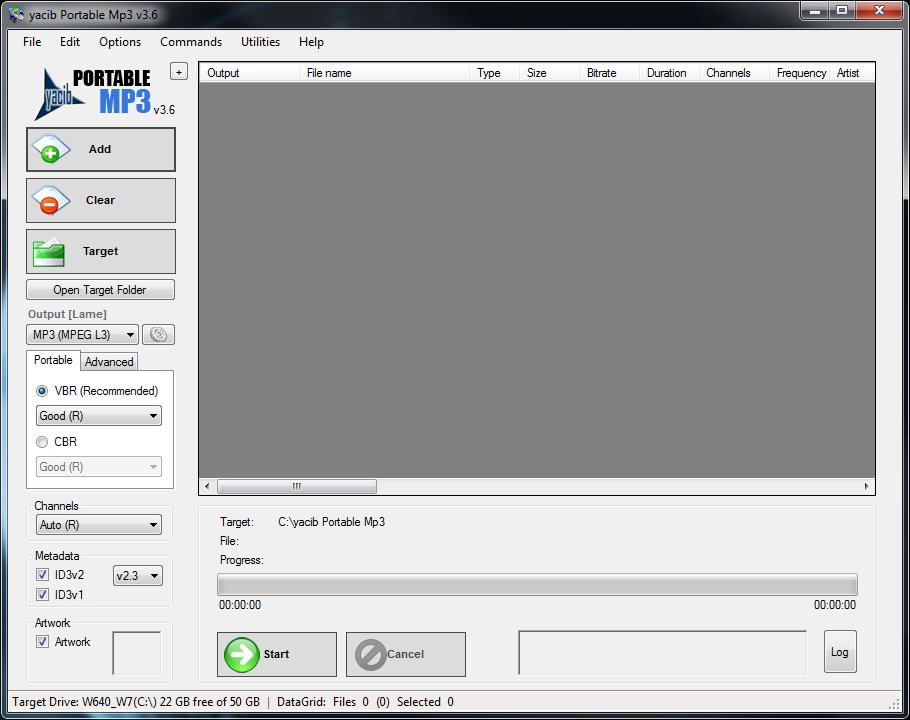
Task: Sort by the Bitrate column header
Action: click(609, 73)
